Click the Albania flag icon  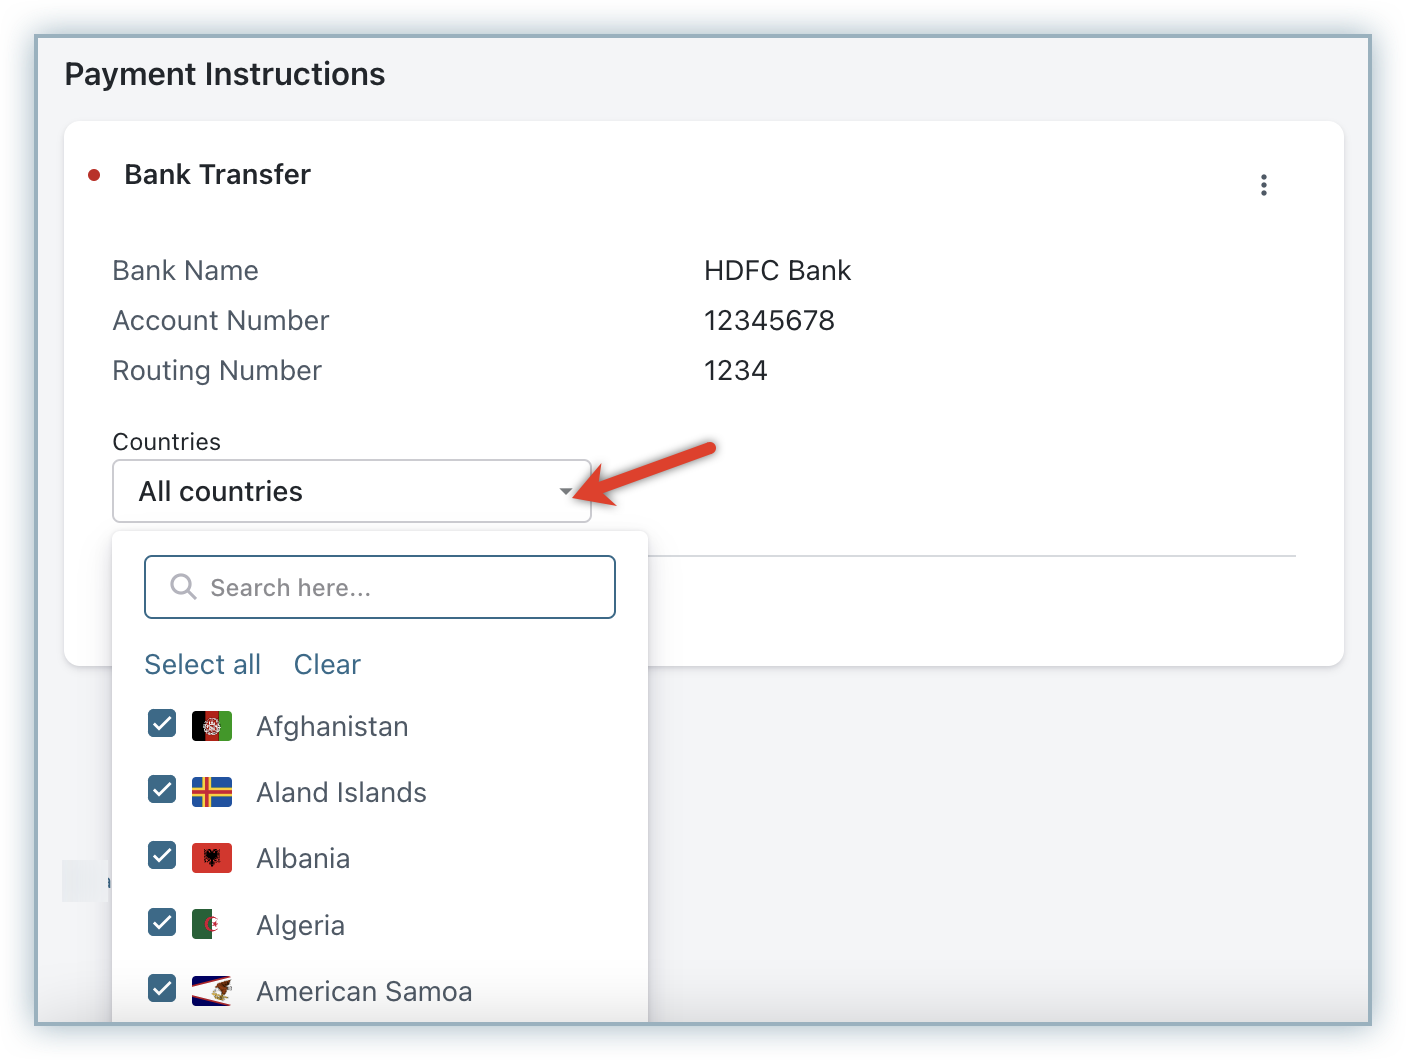pos(212,858)
